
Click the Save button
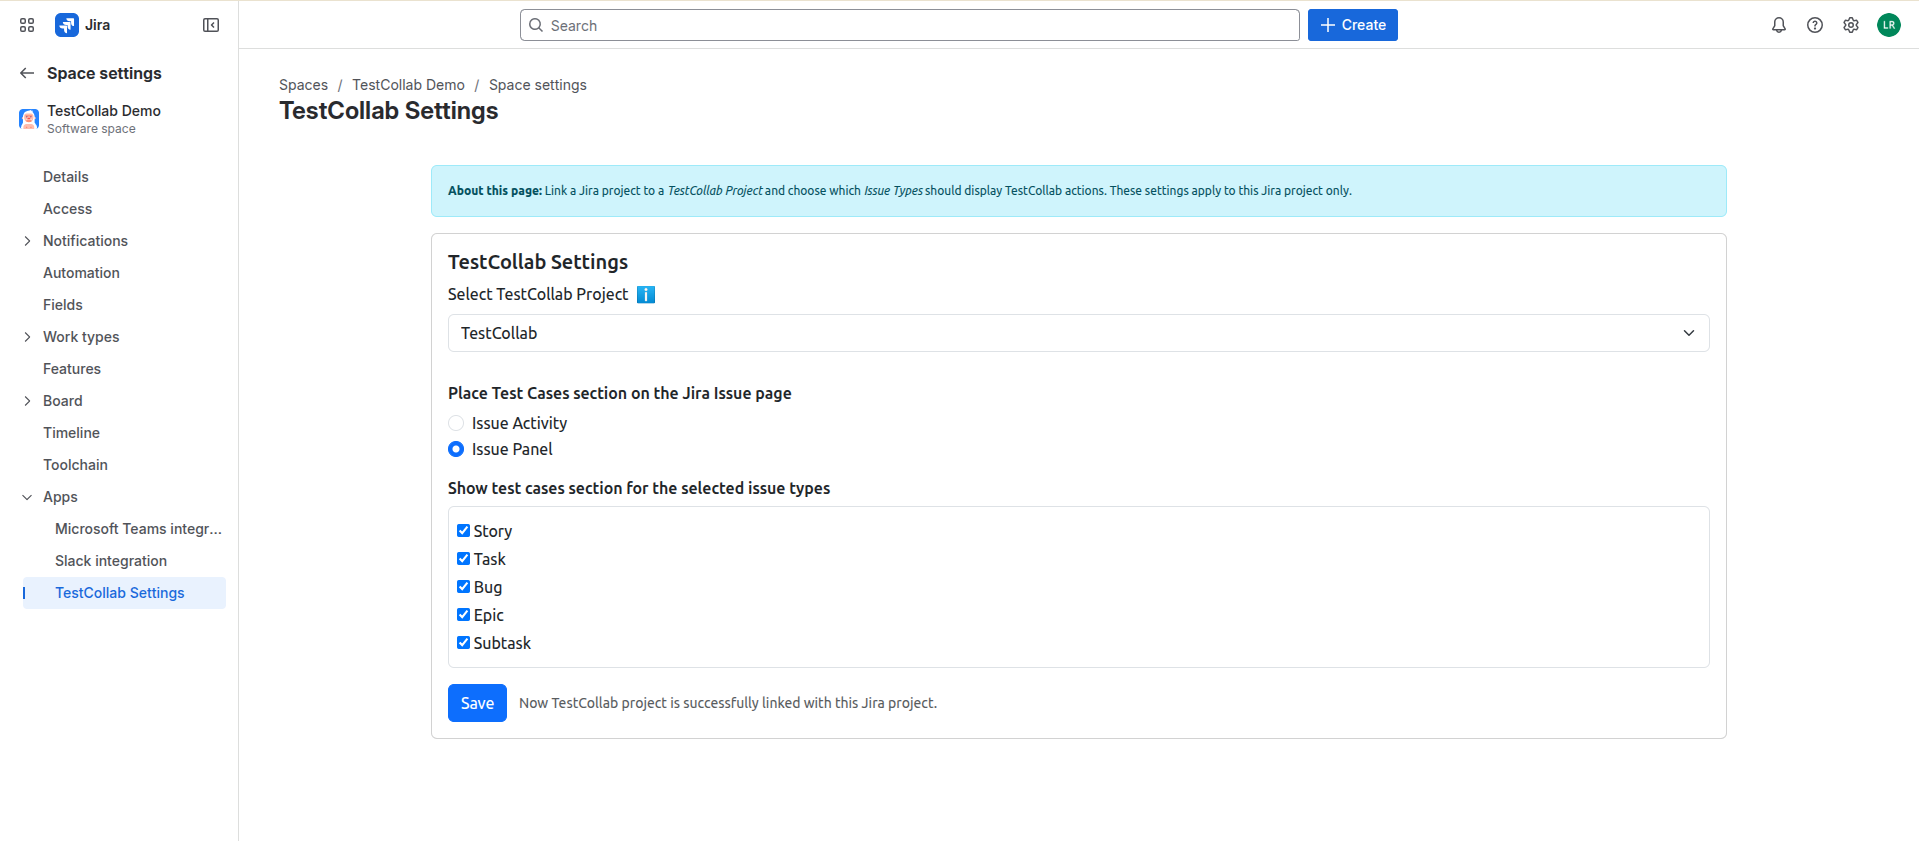477,703
